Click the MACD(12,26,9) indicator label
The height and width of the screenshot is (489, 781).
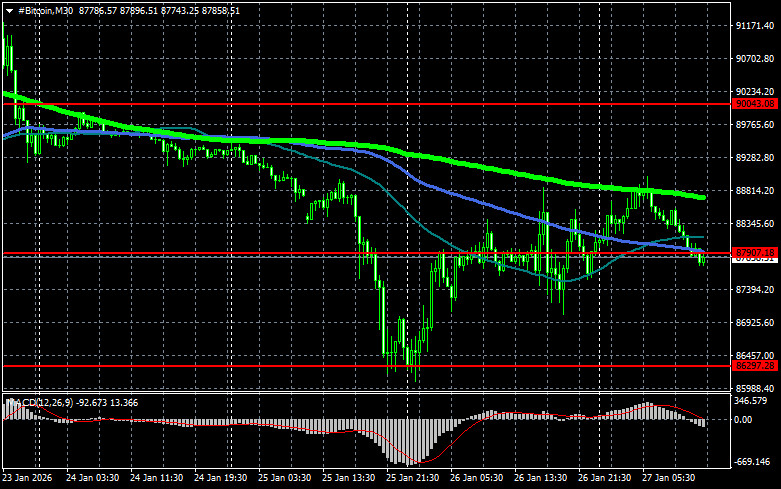40,402
